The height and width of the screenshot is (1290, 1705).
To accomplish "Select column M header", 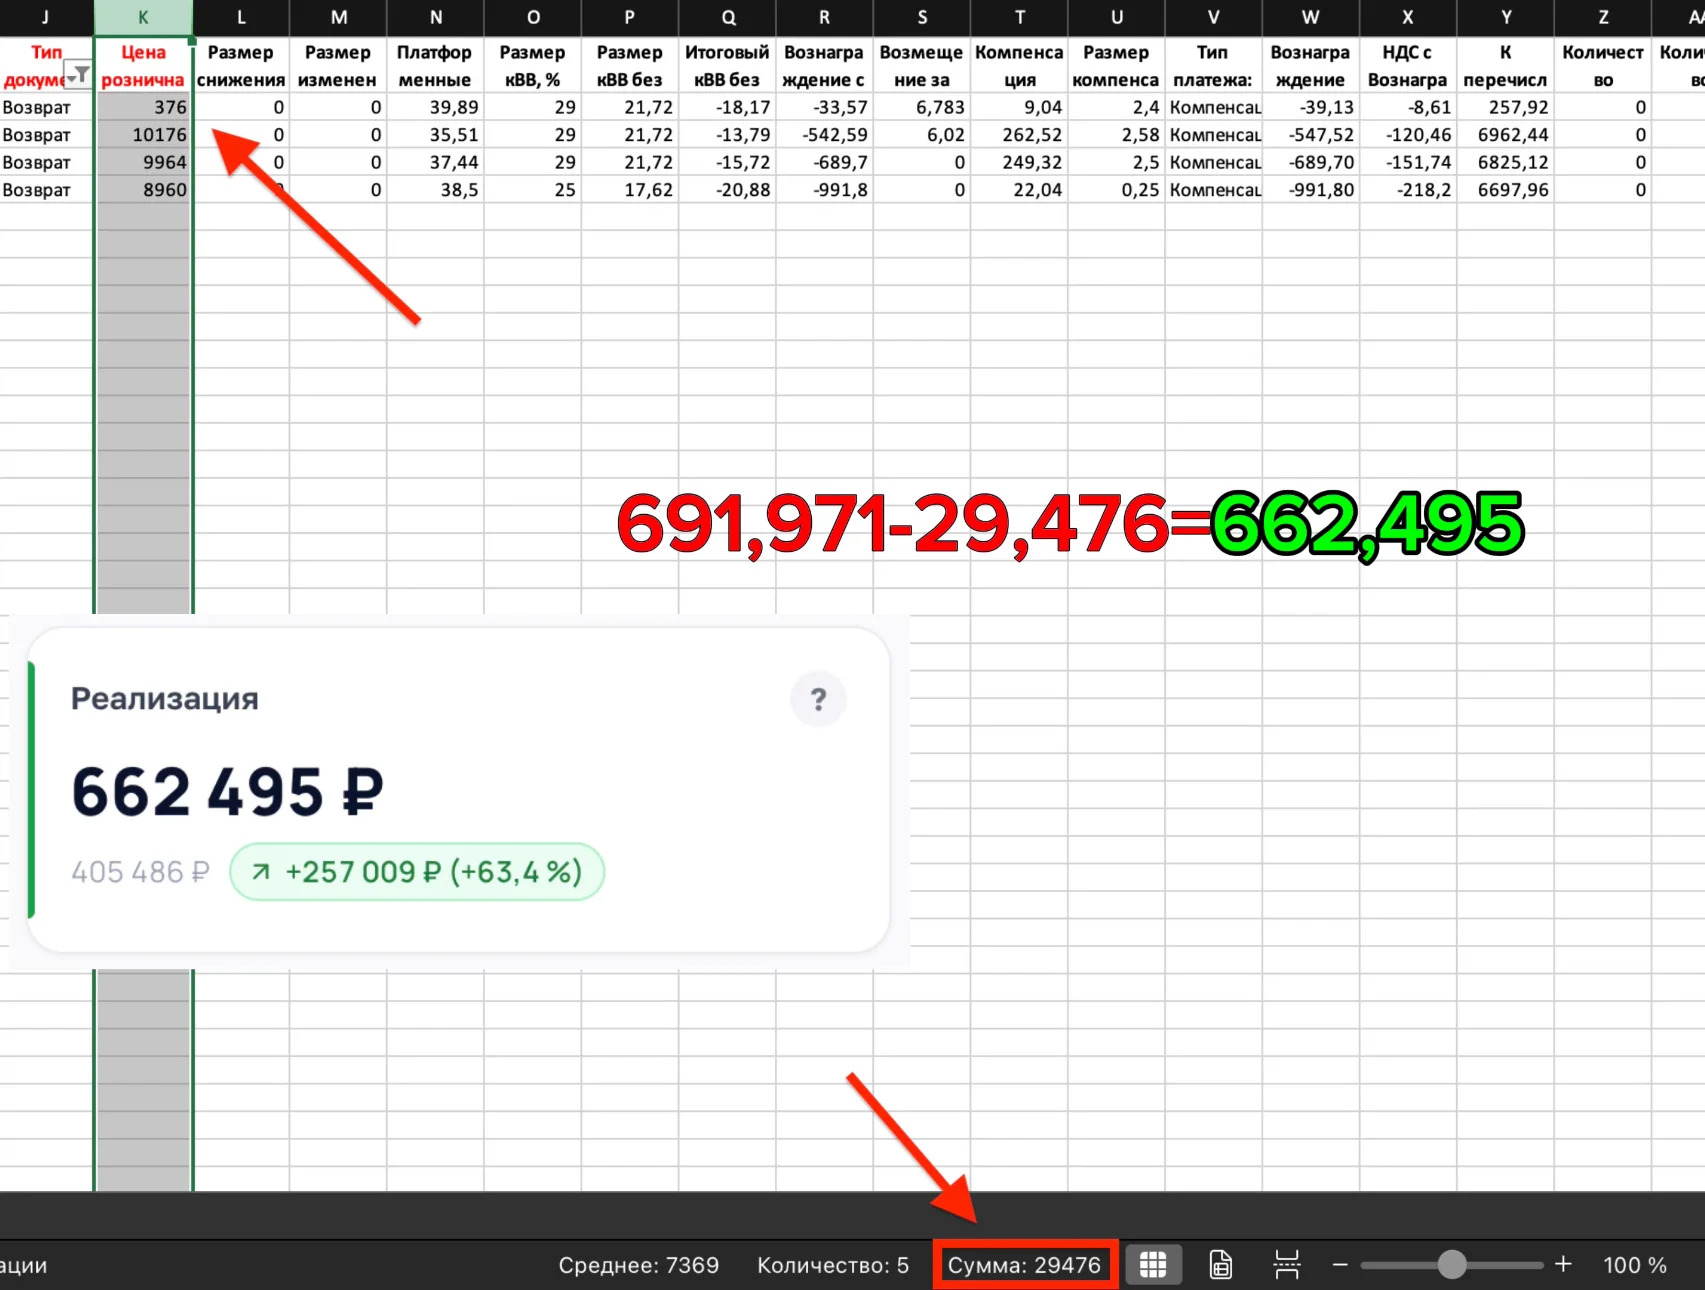I will coord(338,17).
